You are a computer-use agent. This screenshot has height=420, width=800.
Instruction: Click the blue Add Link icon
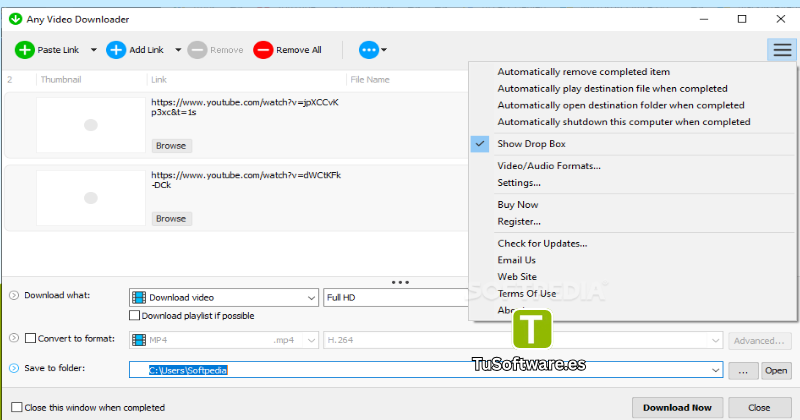click(116, 50)
